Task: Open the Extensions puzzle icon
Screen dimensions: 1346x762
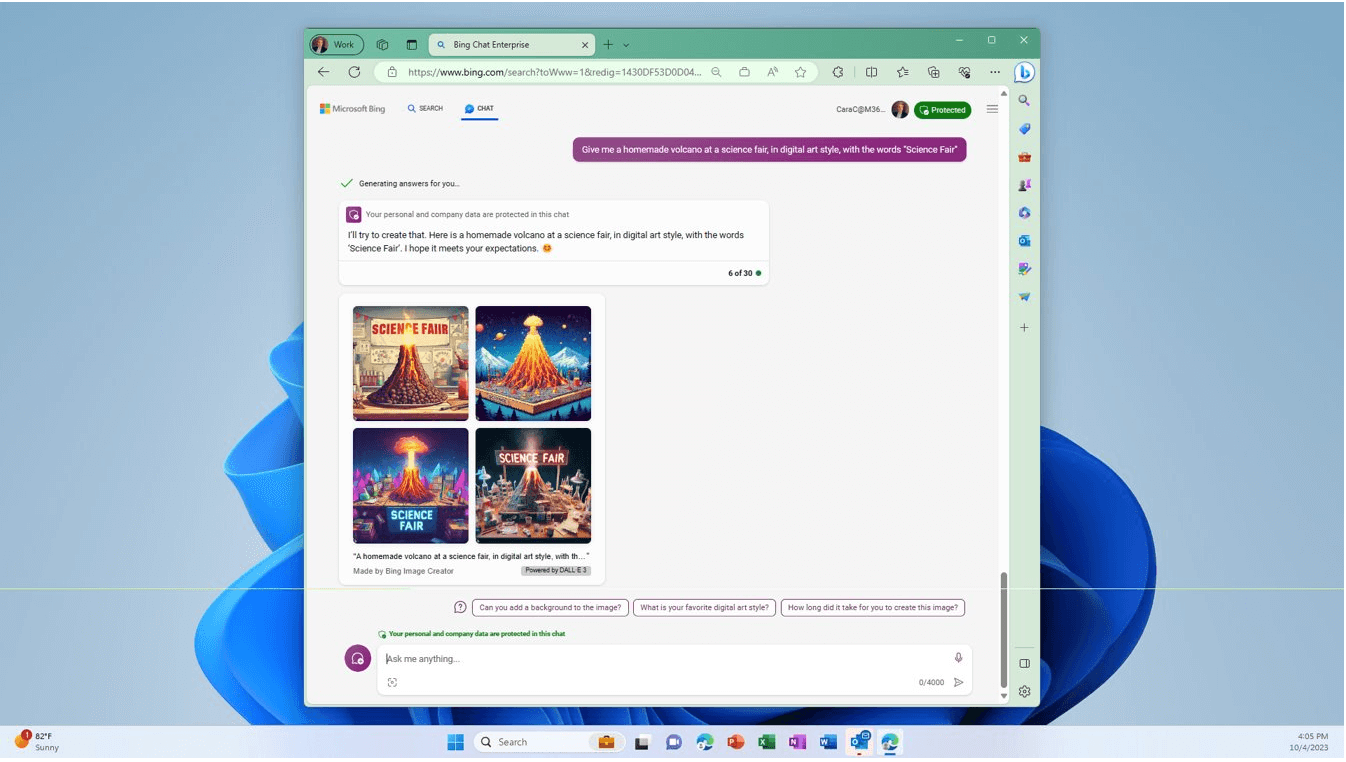Action: 838,72
